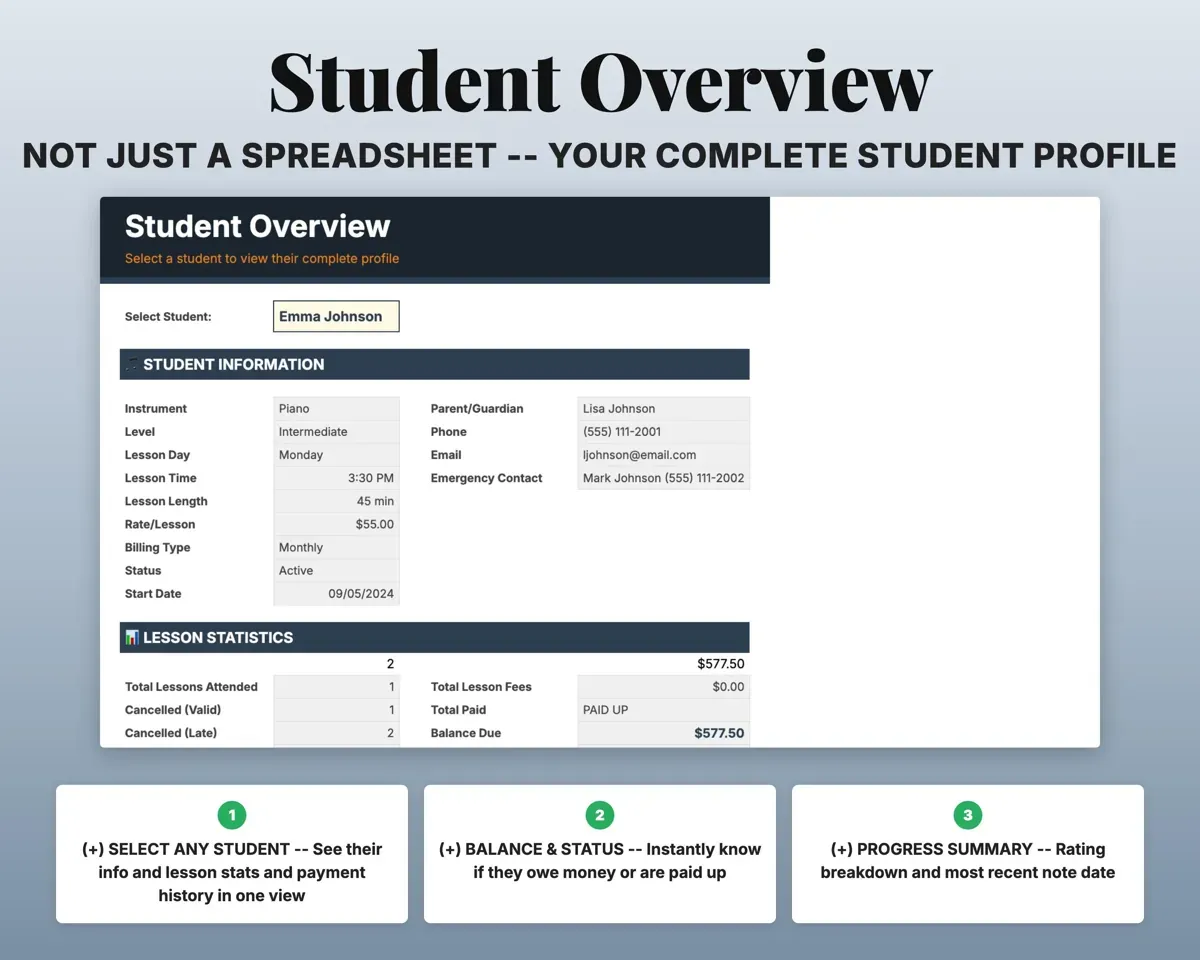Viewport: 1200px width, 960px height.
Task: Select the Emergency Contact row label
Action: (487, 478)
